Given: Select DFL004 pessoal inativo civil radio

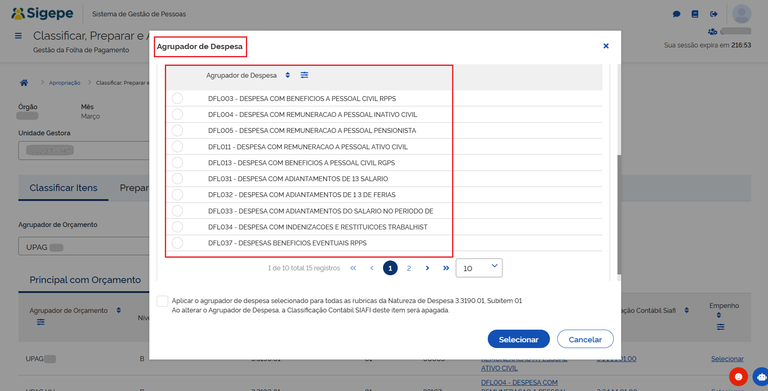Looking at the screenshot, I should pos(177,114).
